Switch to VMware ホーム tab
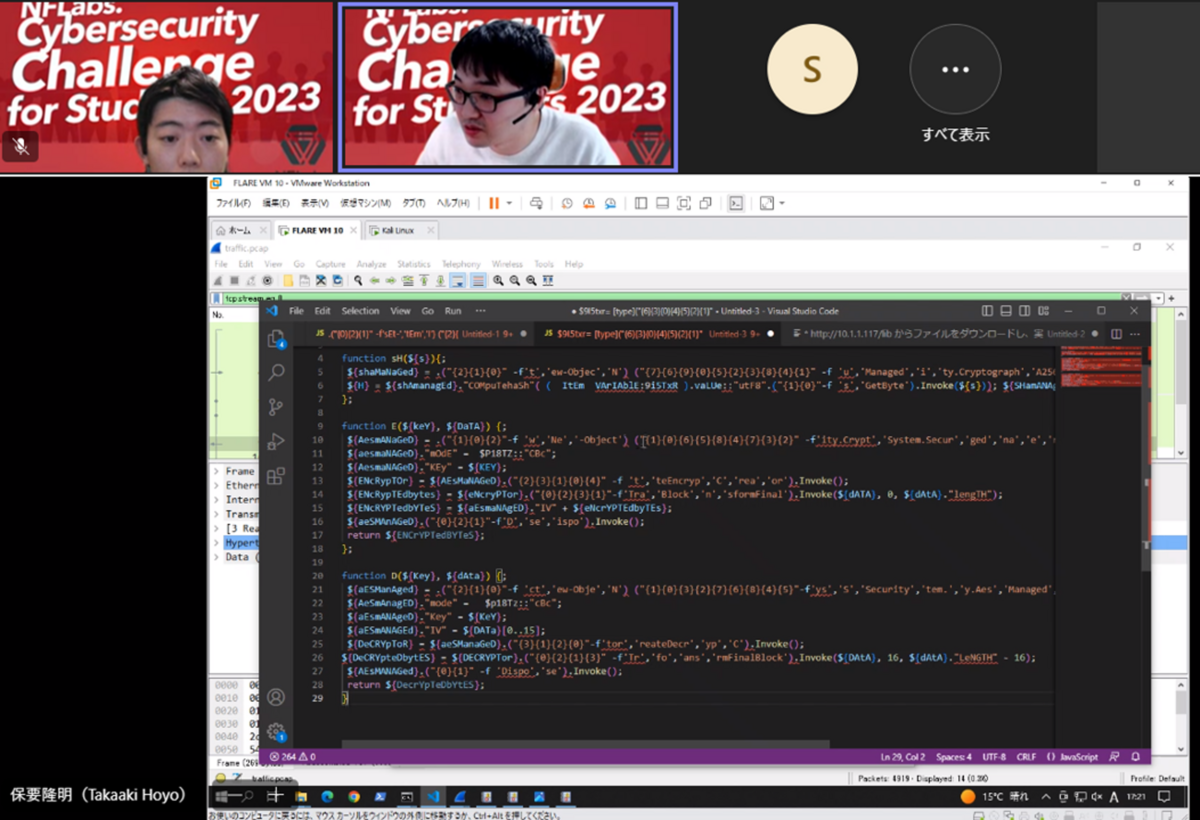Viewport: 1200px width, 820px height. coord(240,230)
